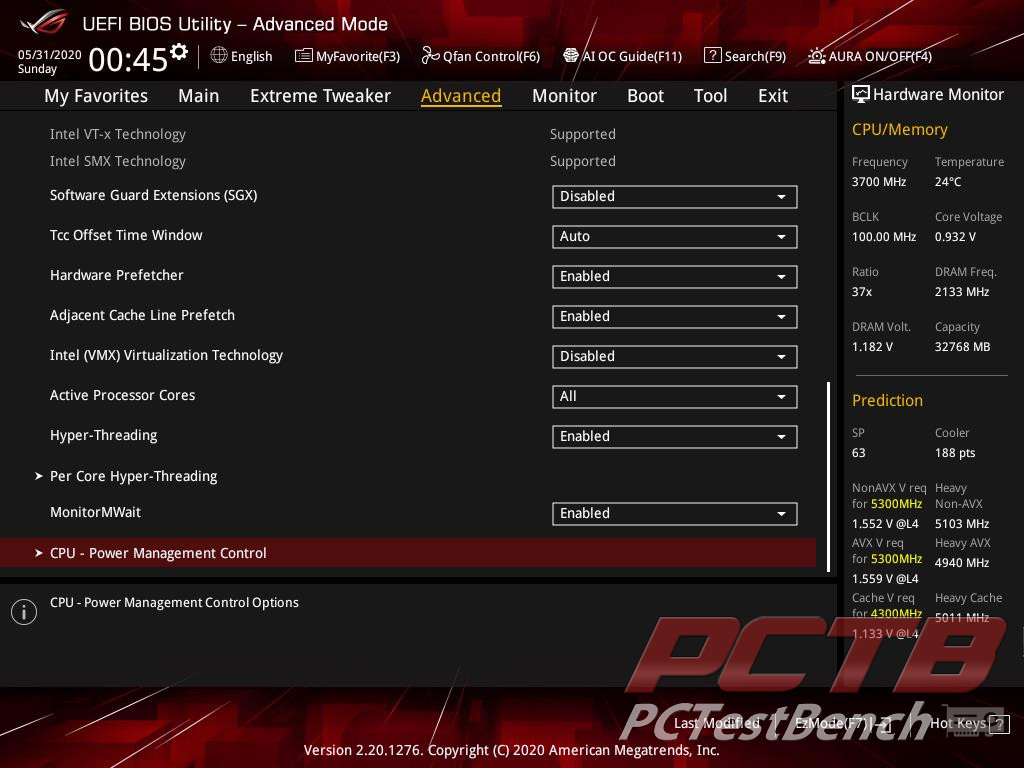The height and width of the screenshot is (768, 1024).
Task: Expand Per Core Hyper-Threading submenu
Action: [133, 476]
